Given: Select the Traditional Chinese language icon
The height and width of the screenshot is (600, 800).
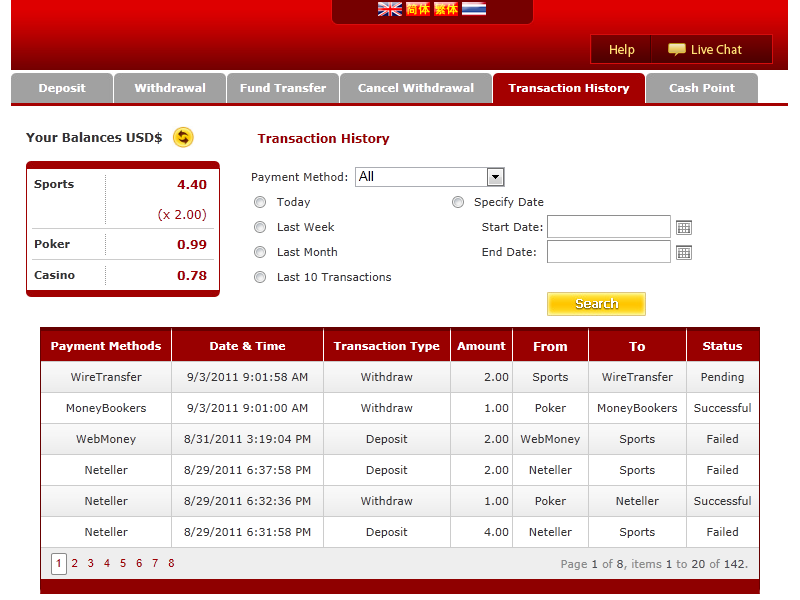Looking at the screenshot, I should (445, 9).
